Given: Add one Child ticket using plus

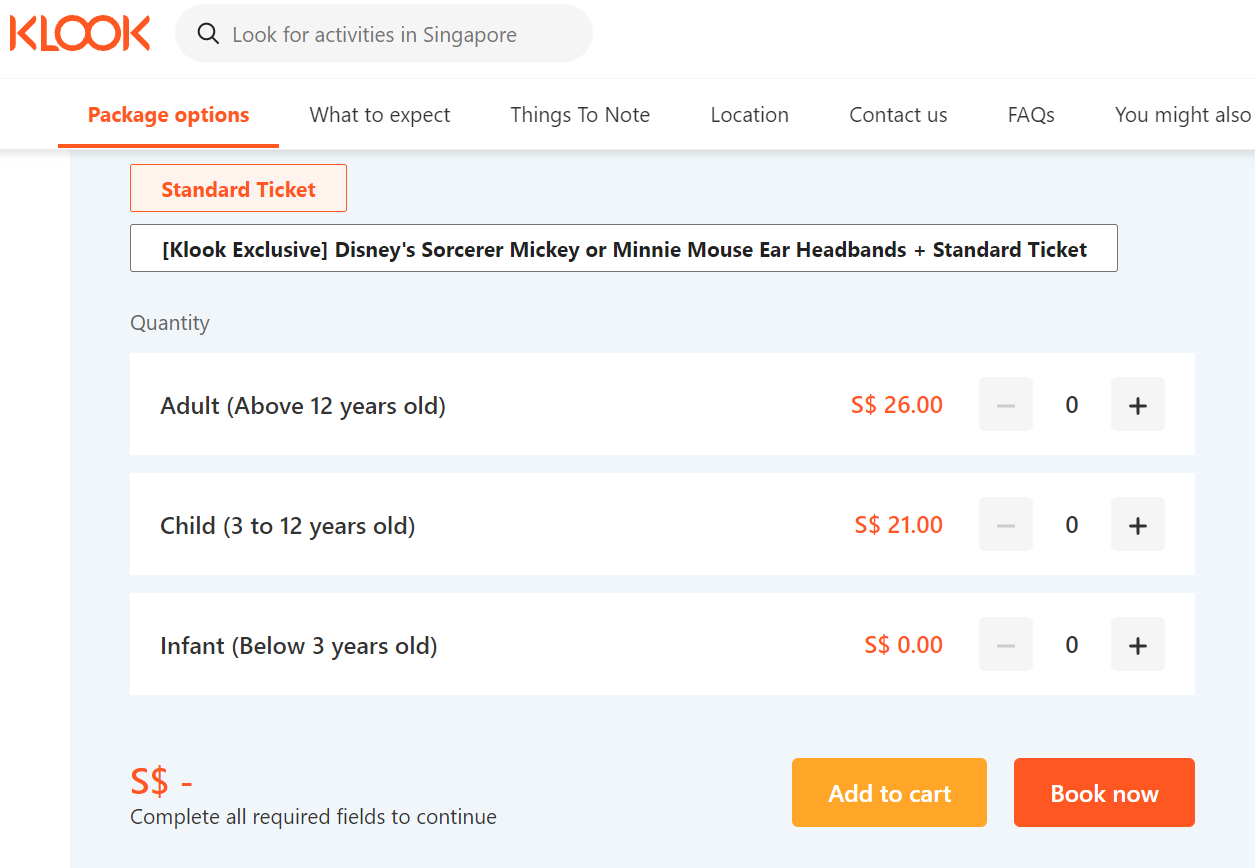Looking at the screenshot, I should pyautogui.click(x=1137, y=525).
